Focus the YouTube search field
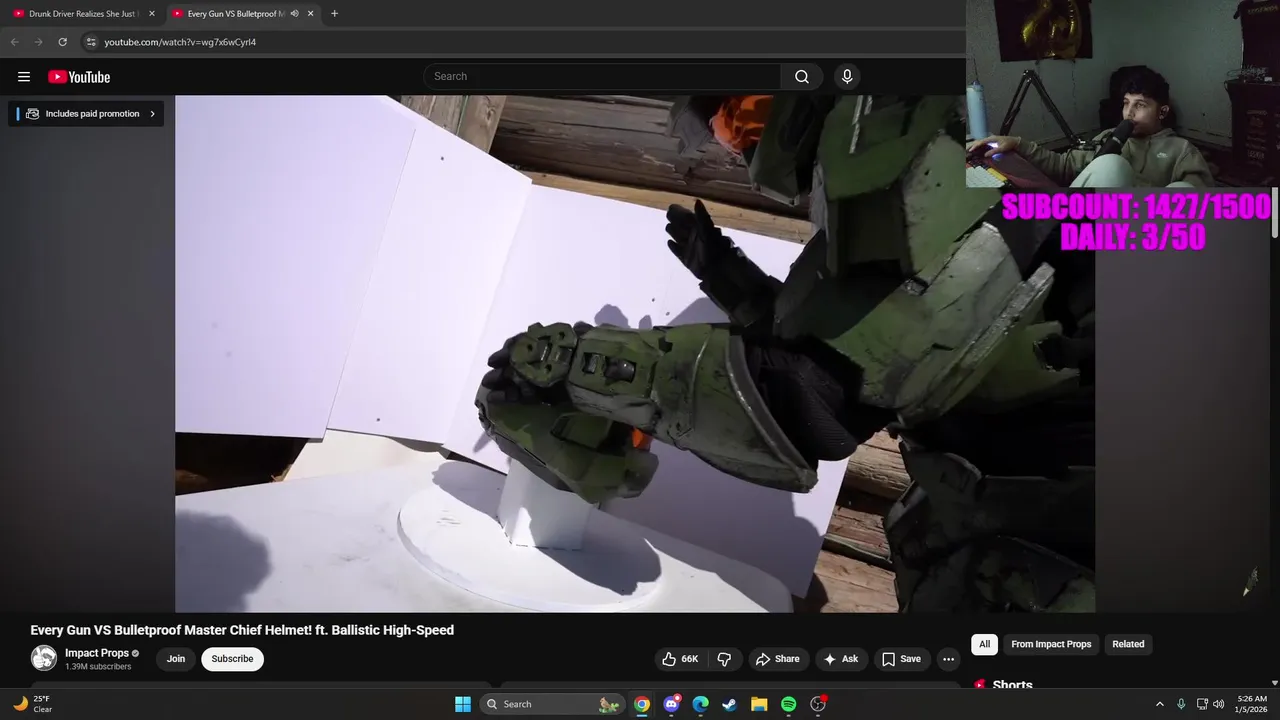 (602, 77)
